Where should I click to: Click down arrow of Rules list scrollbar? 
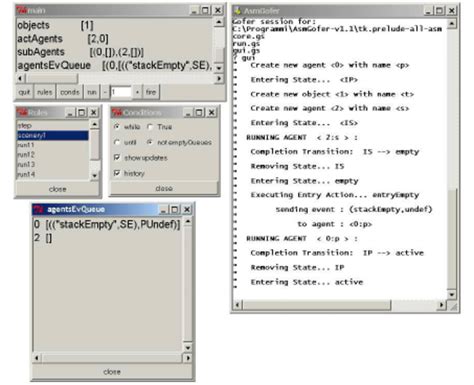95,175
